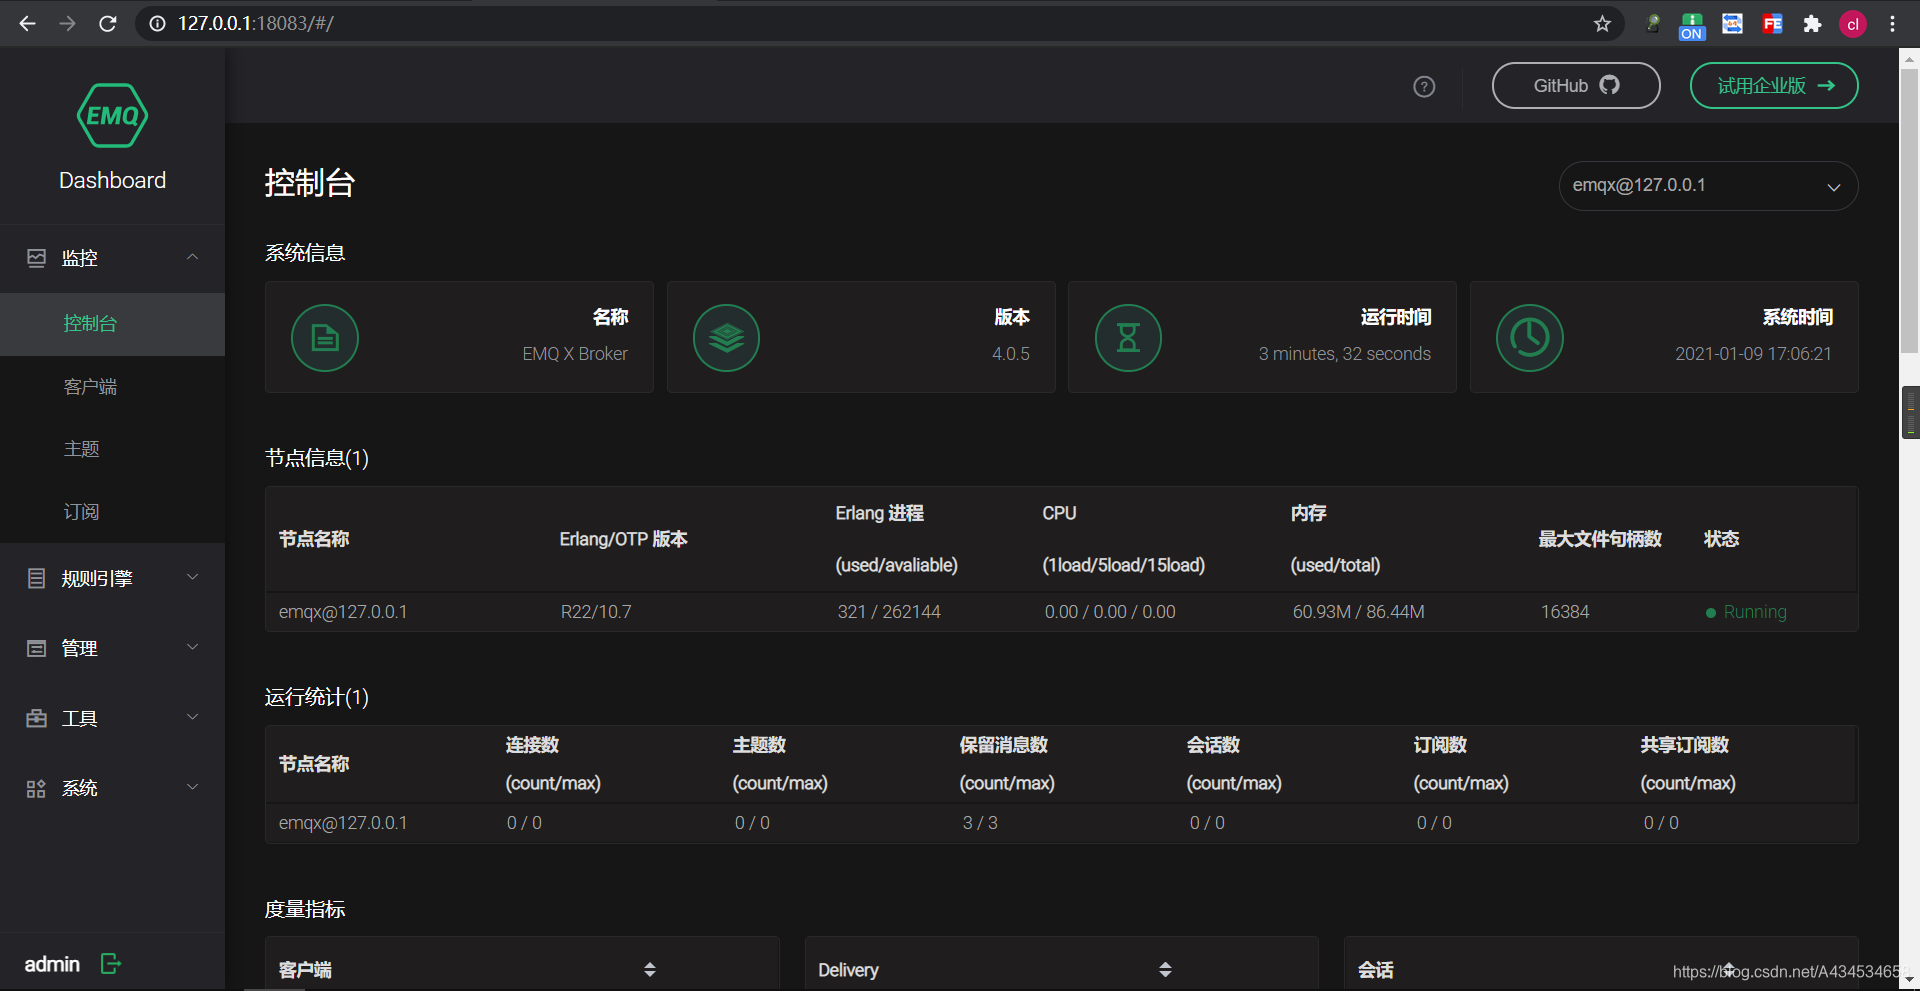
Task: Click the Dashboard title text
Action: pos(112,180)
